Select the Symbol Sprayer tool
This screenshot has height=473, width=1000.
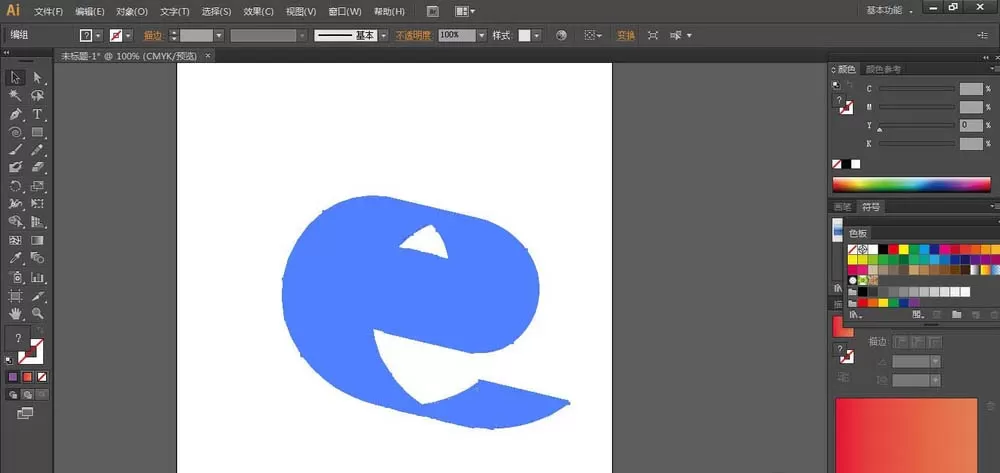(15, 277)
